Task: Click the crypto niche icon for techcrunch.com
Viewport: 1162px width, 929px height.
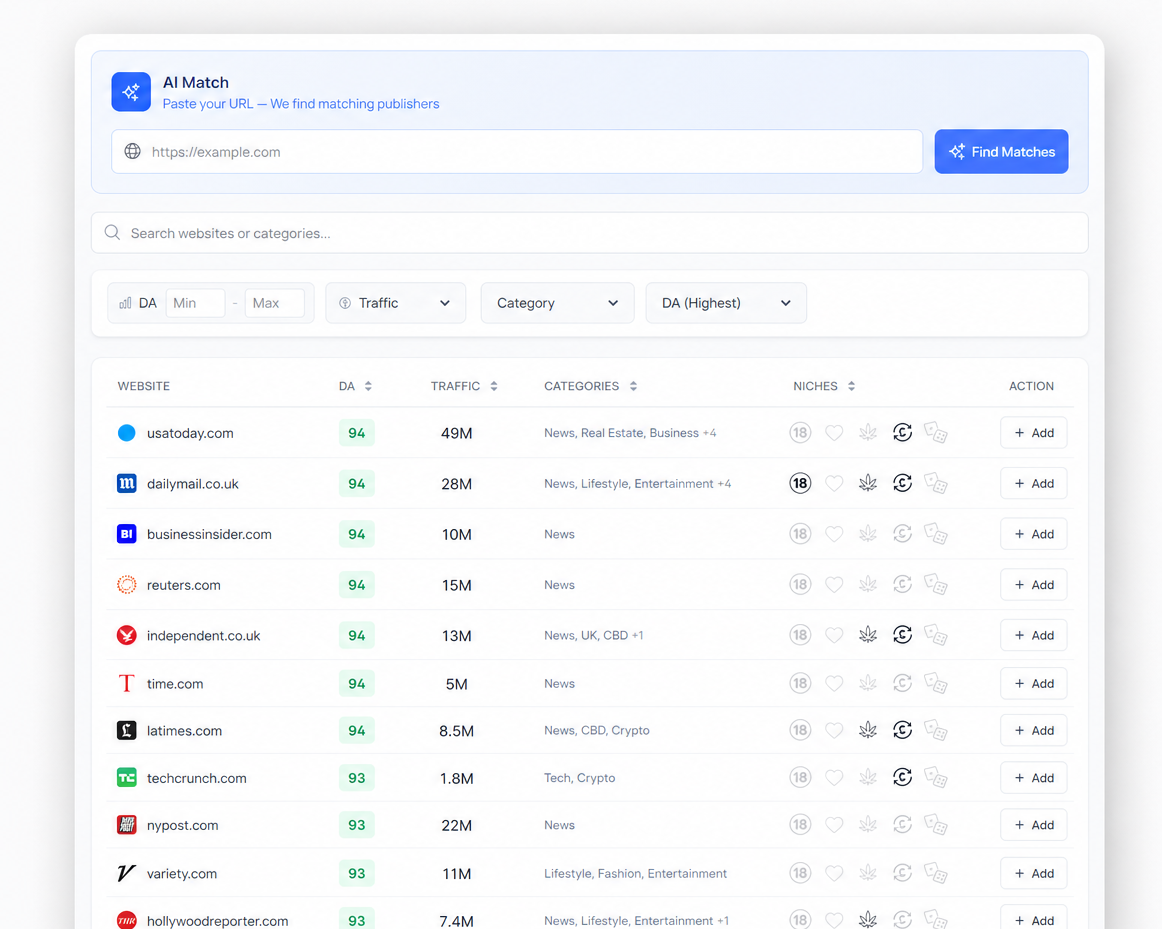Action: 902,777
